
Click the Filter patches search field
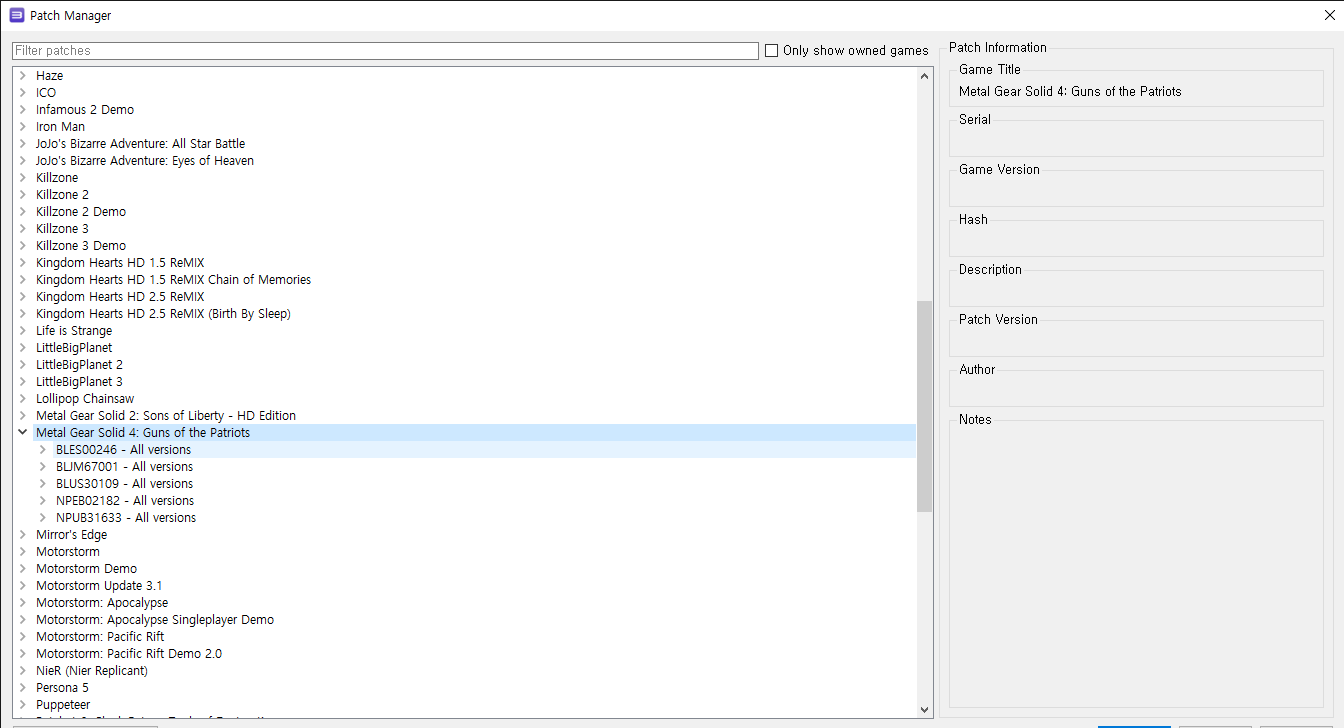pos(385,51)
